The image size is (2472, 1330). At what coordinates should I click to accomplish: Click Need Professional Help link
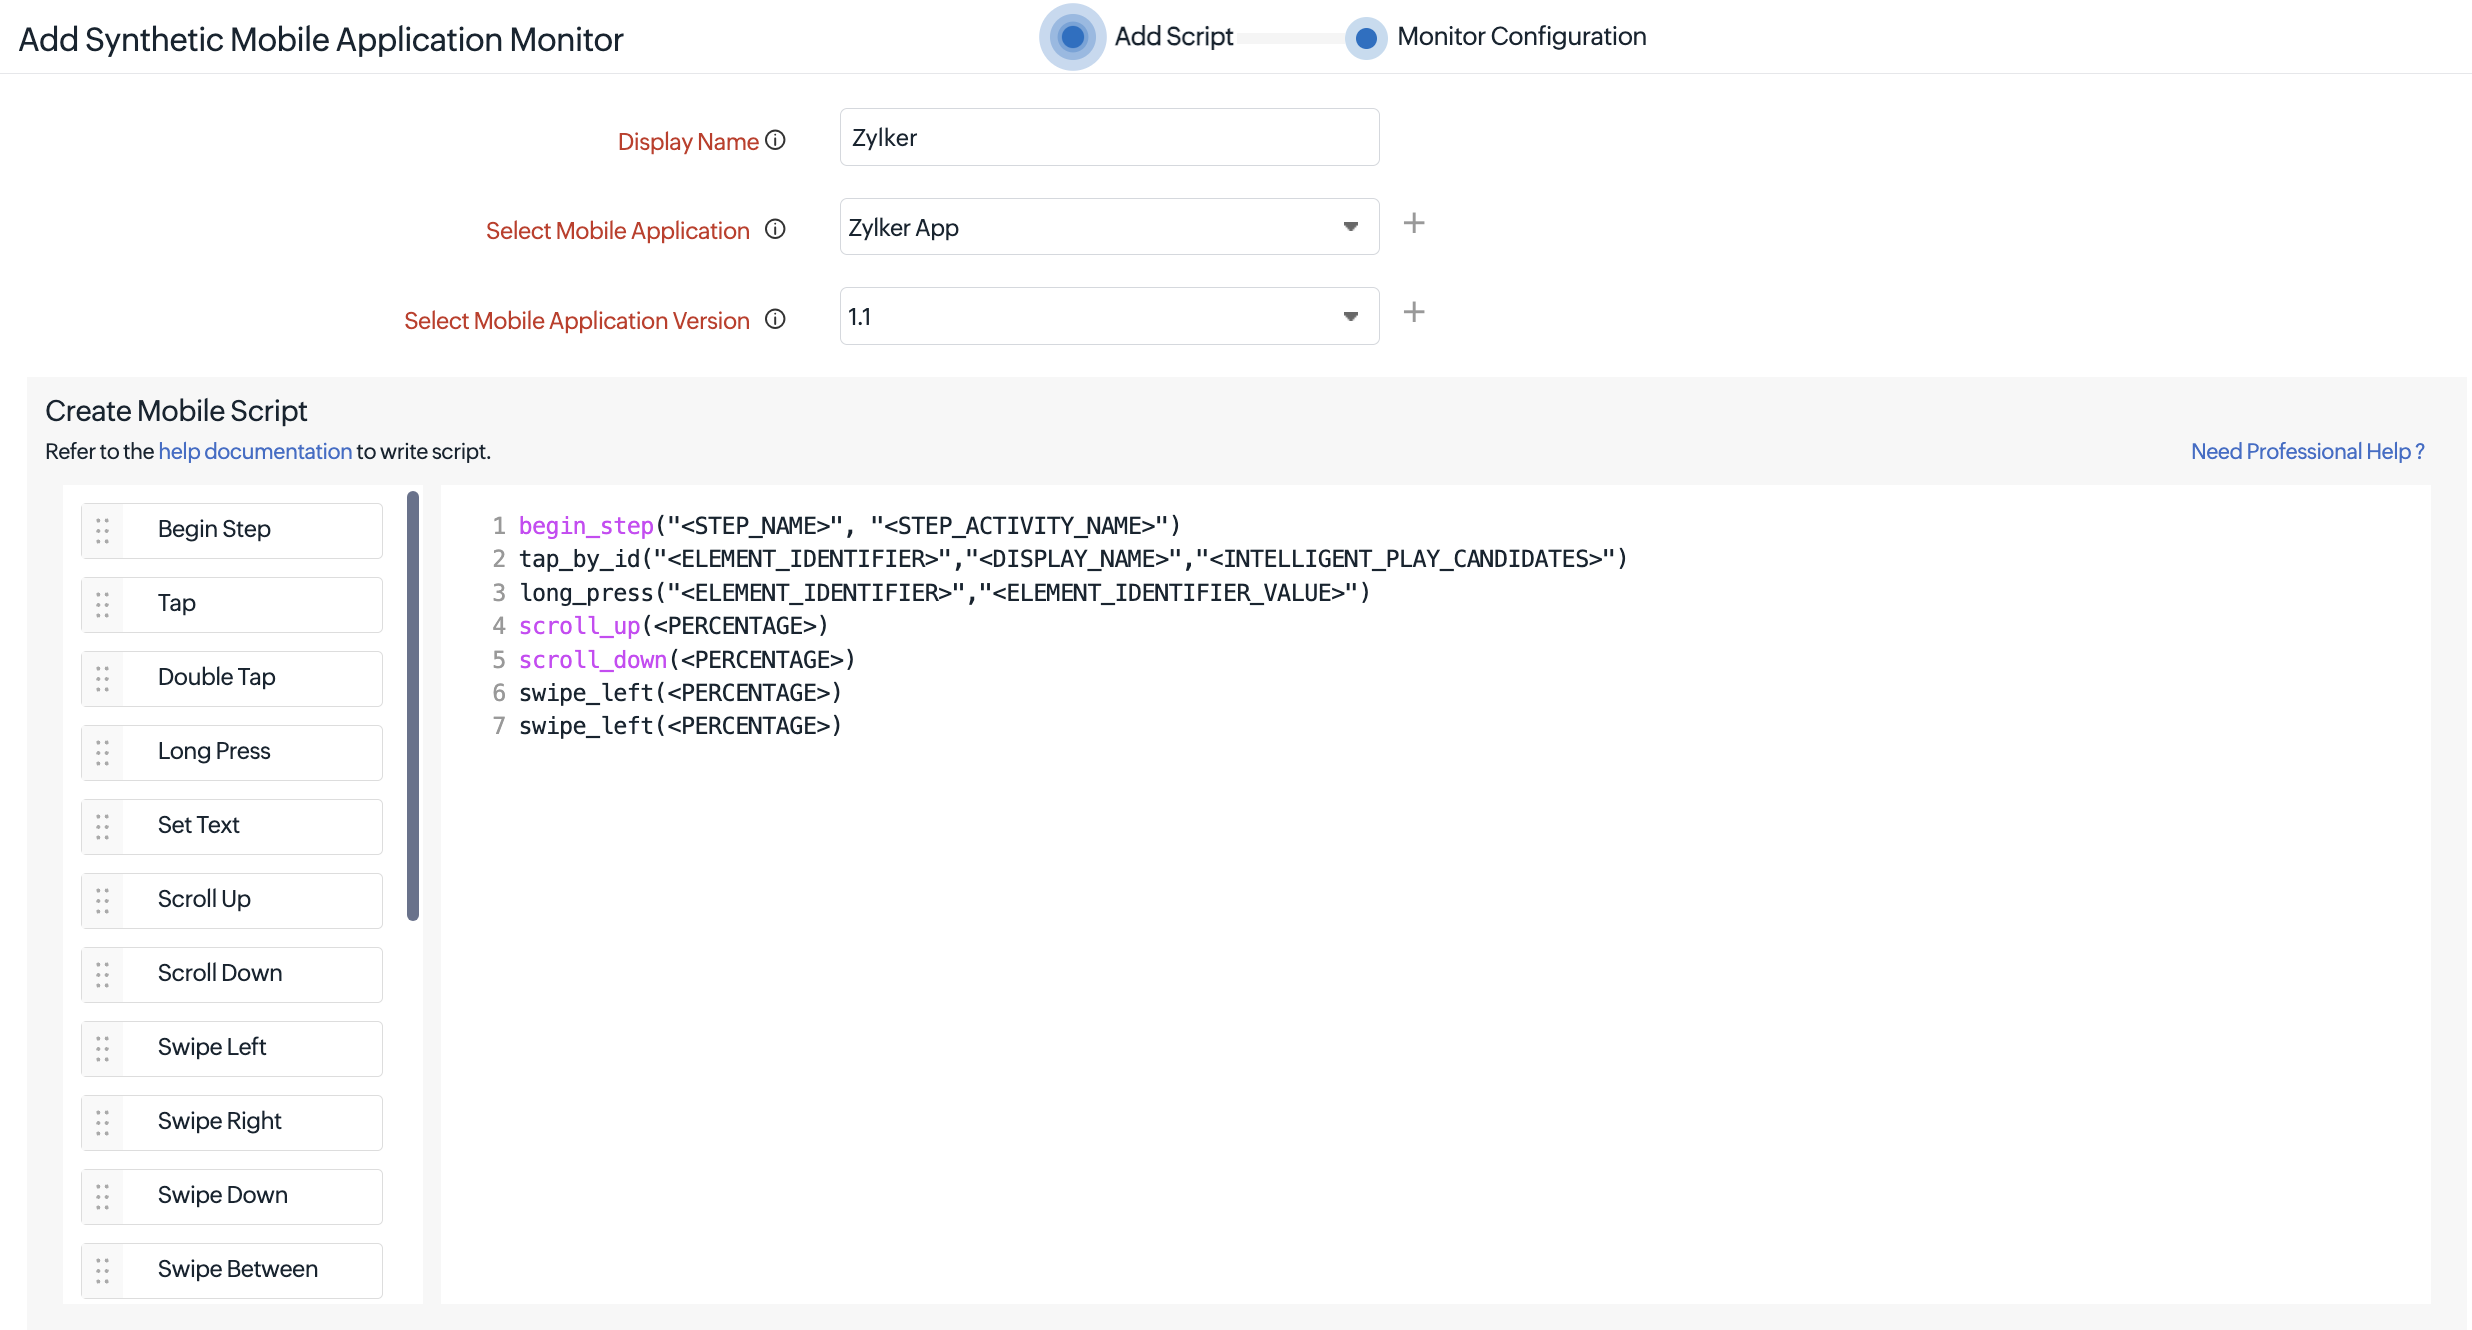pyautogui.click(x=2307, y=451)
